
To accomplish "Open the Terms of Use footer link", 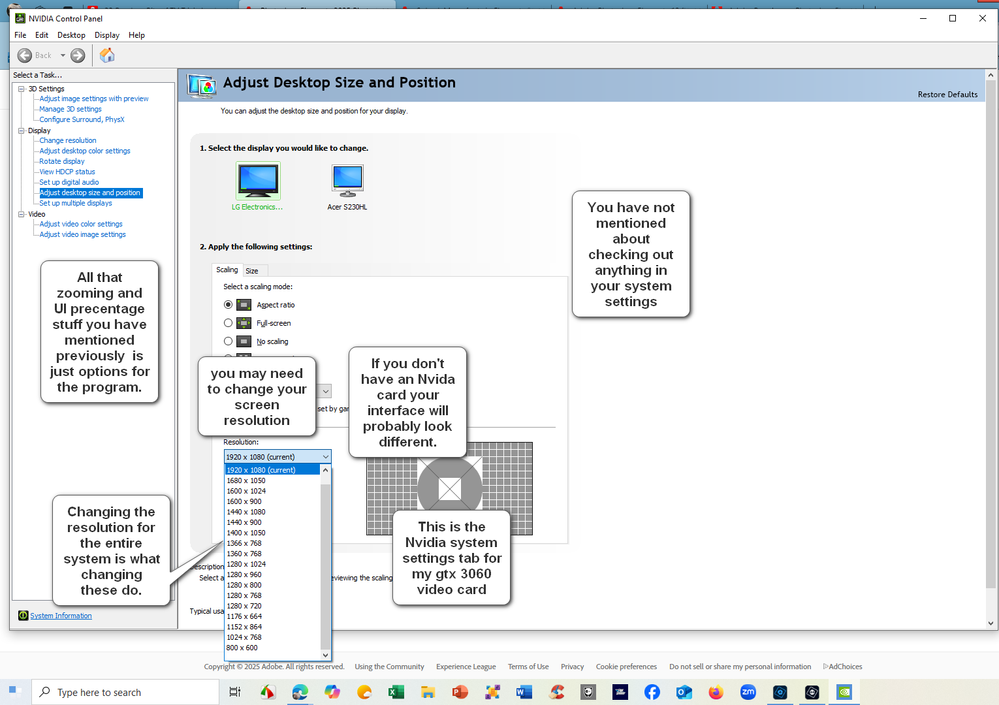I will (x=528, y=667).
